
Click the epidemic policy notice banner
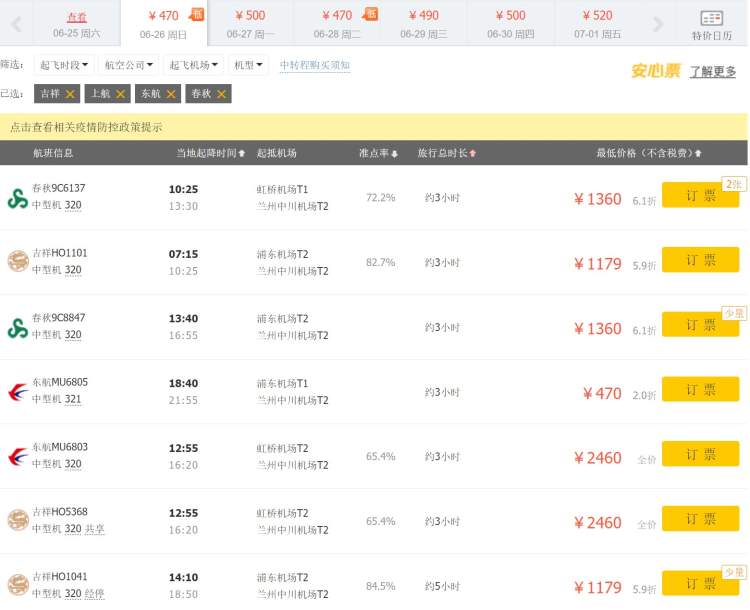click(x=374, y=127)
